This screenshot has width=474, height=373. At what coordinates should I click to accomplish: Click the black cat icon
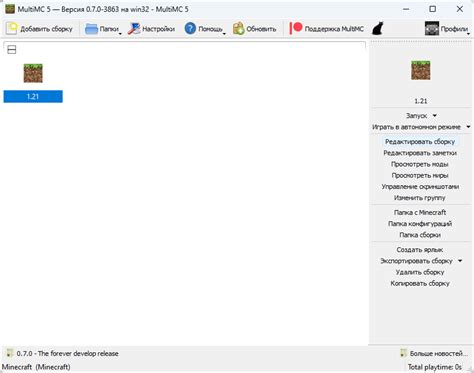pos(377,29)
